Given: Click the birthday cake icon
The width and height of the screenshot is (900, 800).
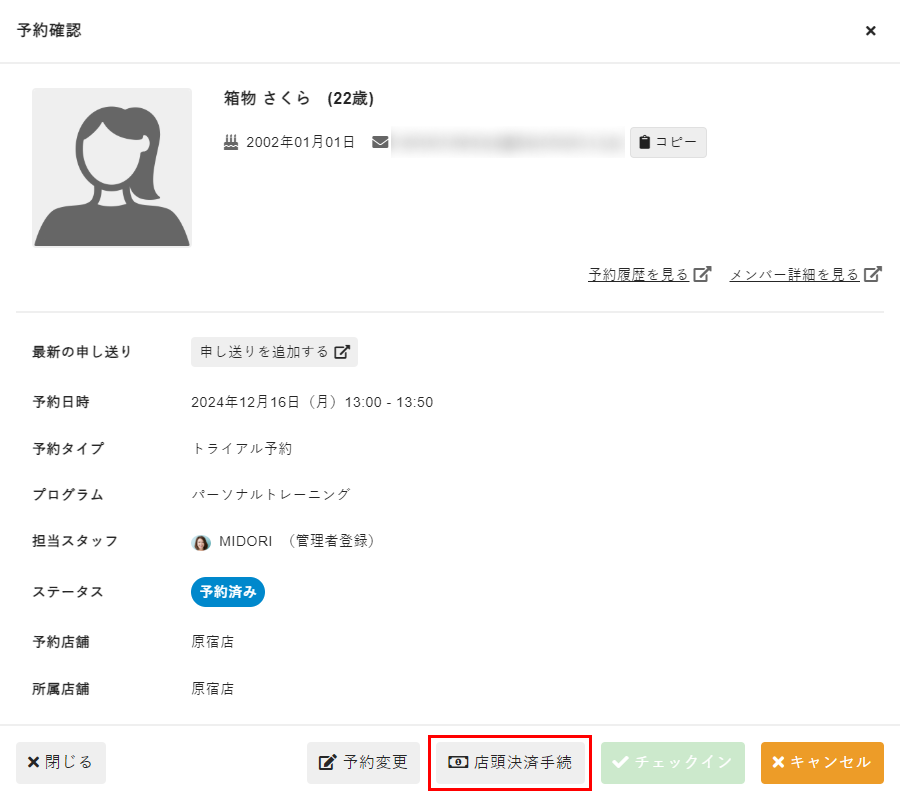Looking at the screenshot, I should pyautogui.click(x=231, y=142).
